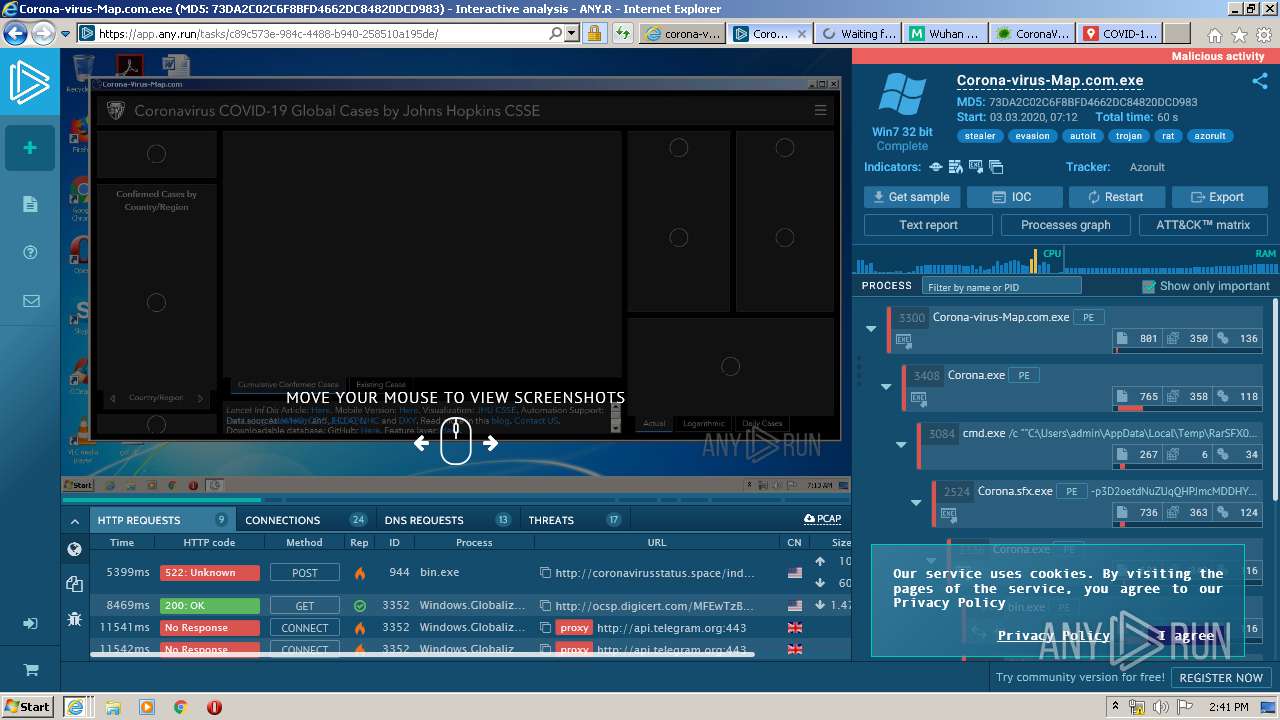Click the Restart button
Image resolution: width=1280 pixels, height=720 pixels.
(1116, 197)
